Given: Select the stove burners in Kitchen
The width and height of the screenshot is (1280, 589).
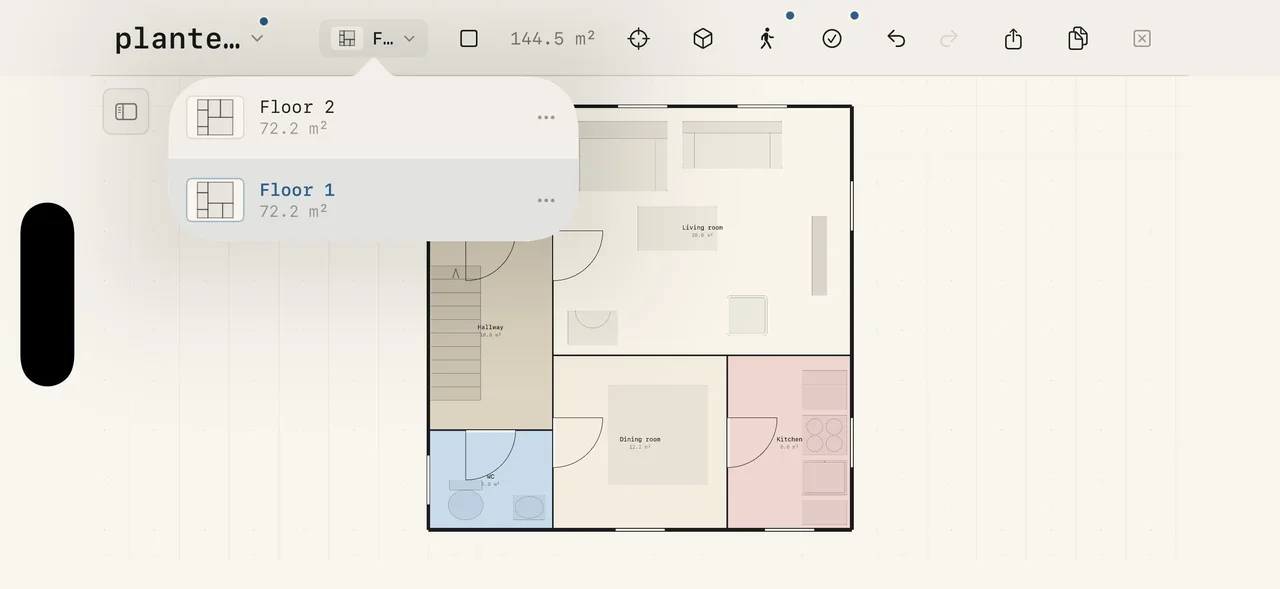Looking at the screenshot, I should pyautogui.click(x=825, y=435).
